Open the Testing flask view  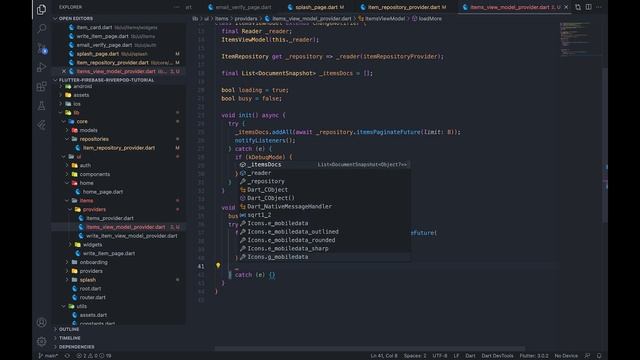pyautogui.click(x=41, y=106)
